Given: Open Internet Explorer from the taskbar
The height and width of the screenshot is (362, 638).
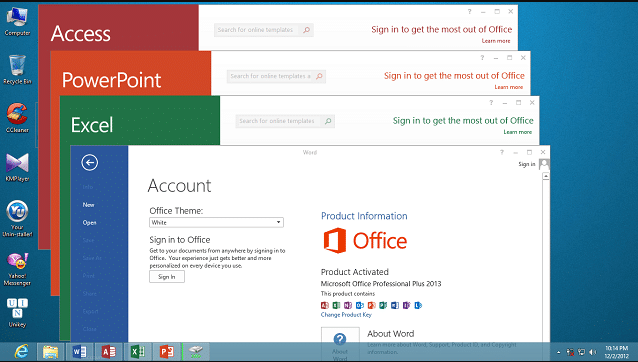Looking at the screenshot, I should [x=21, y=351].
